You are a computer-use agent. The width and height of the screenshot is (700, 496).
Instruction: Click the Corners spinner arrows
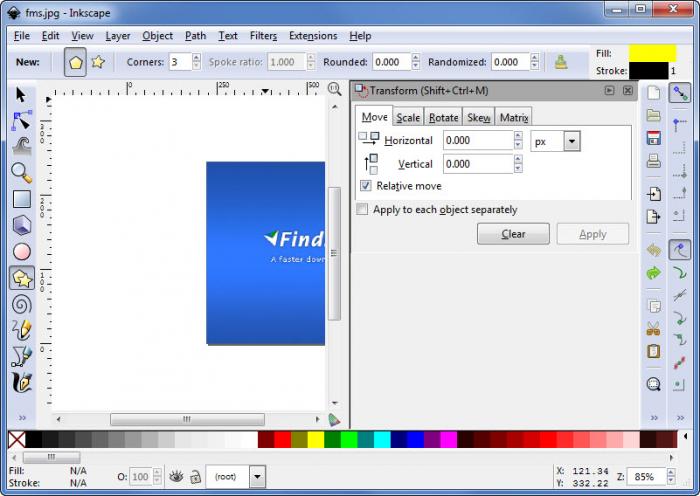click(x=196, y=62)
